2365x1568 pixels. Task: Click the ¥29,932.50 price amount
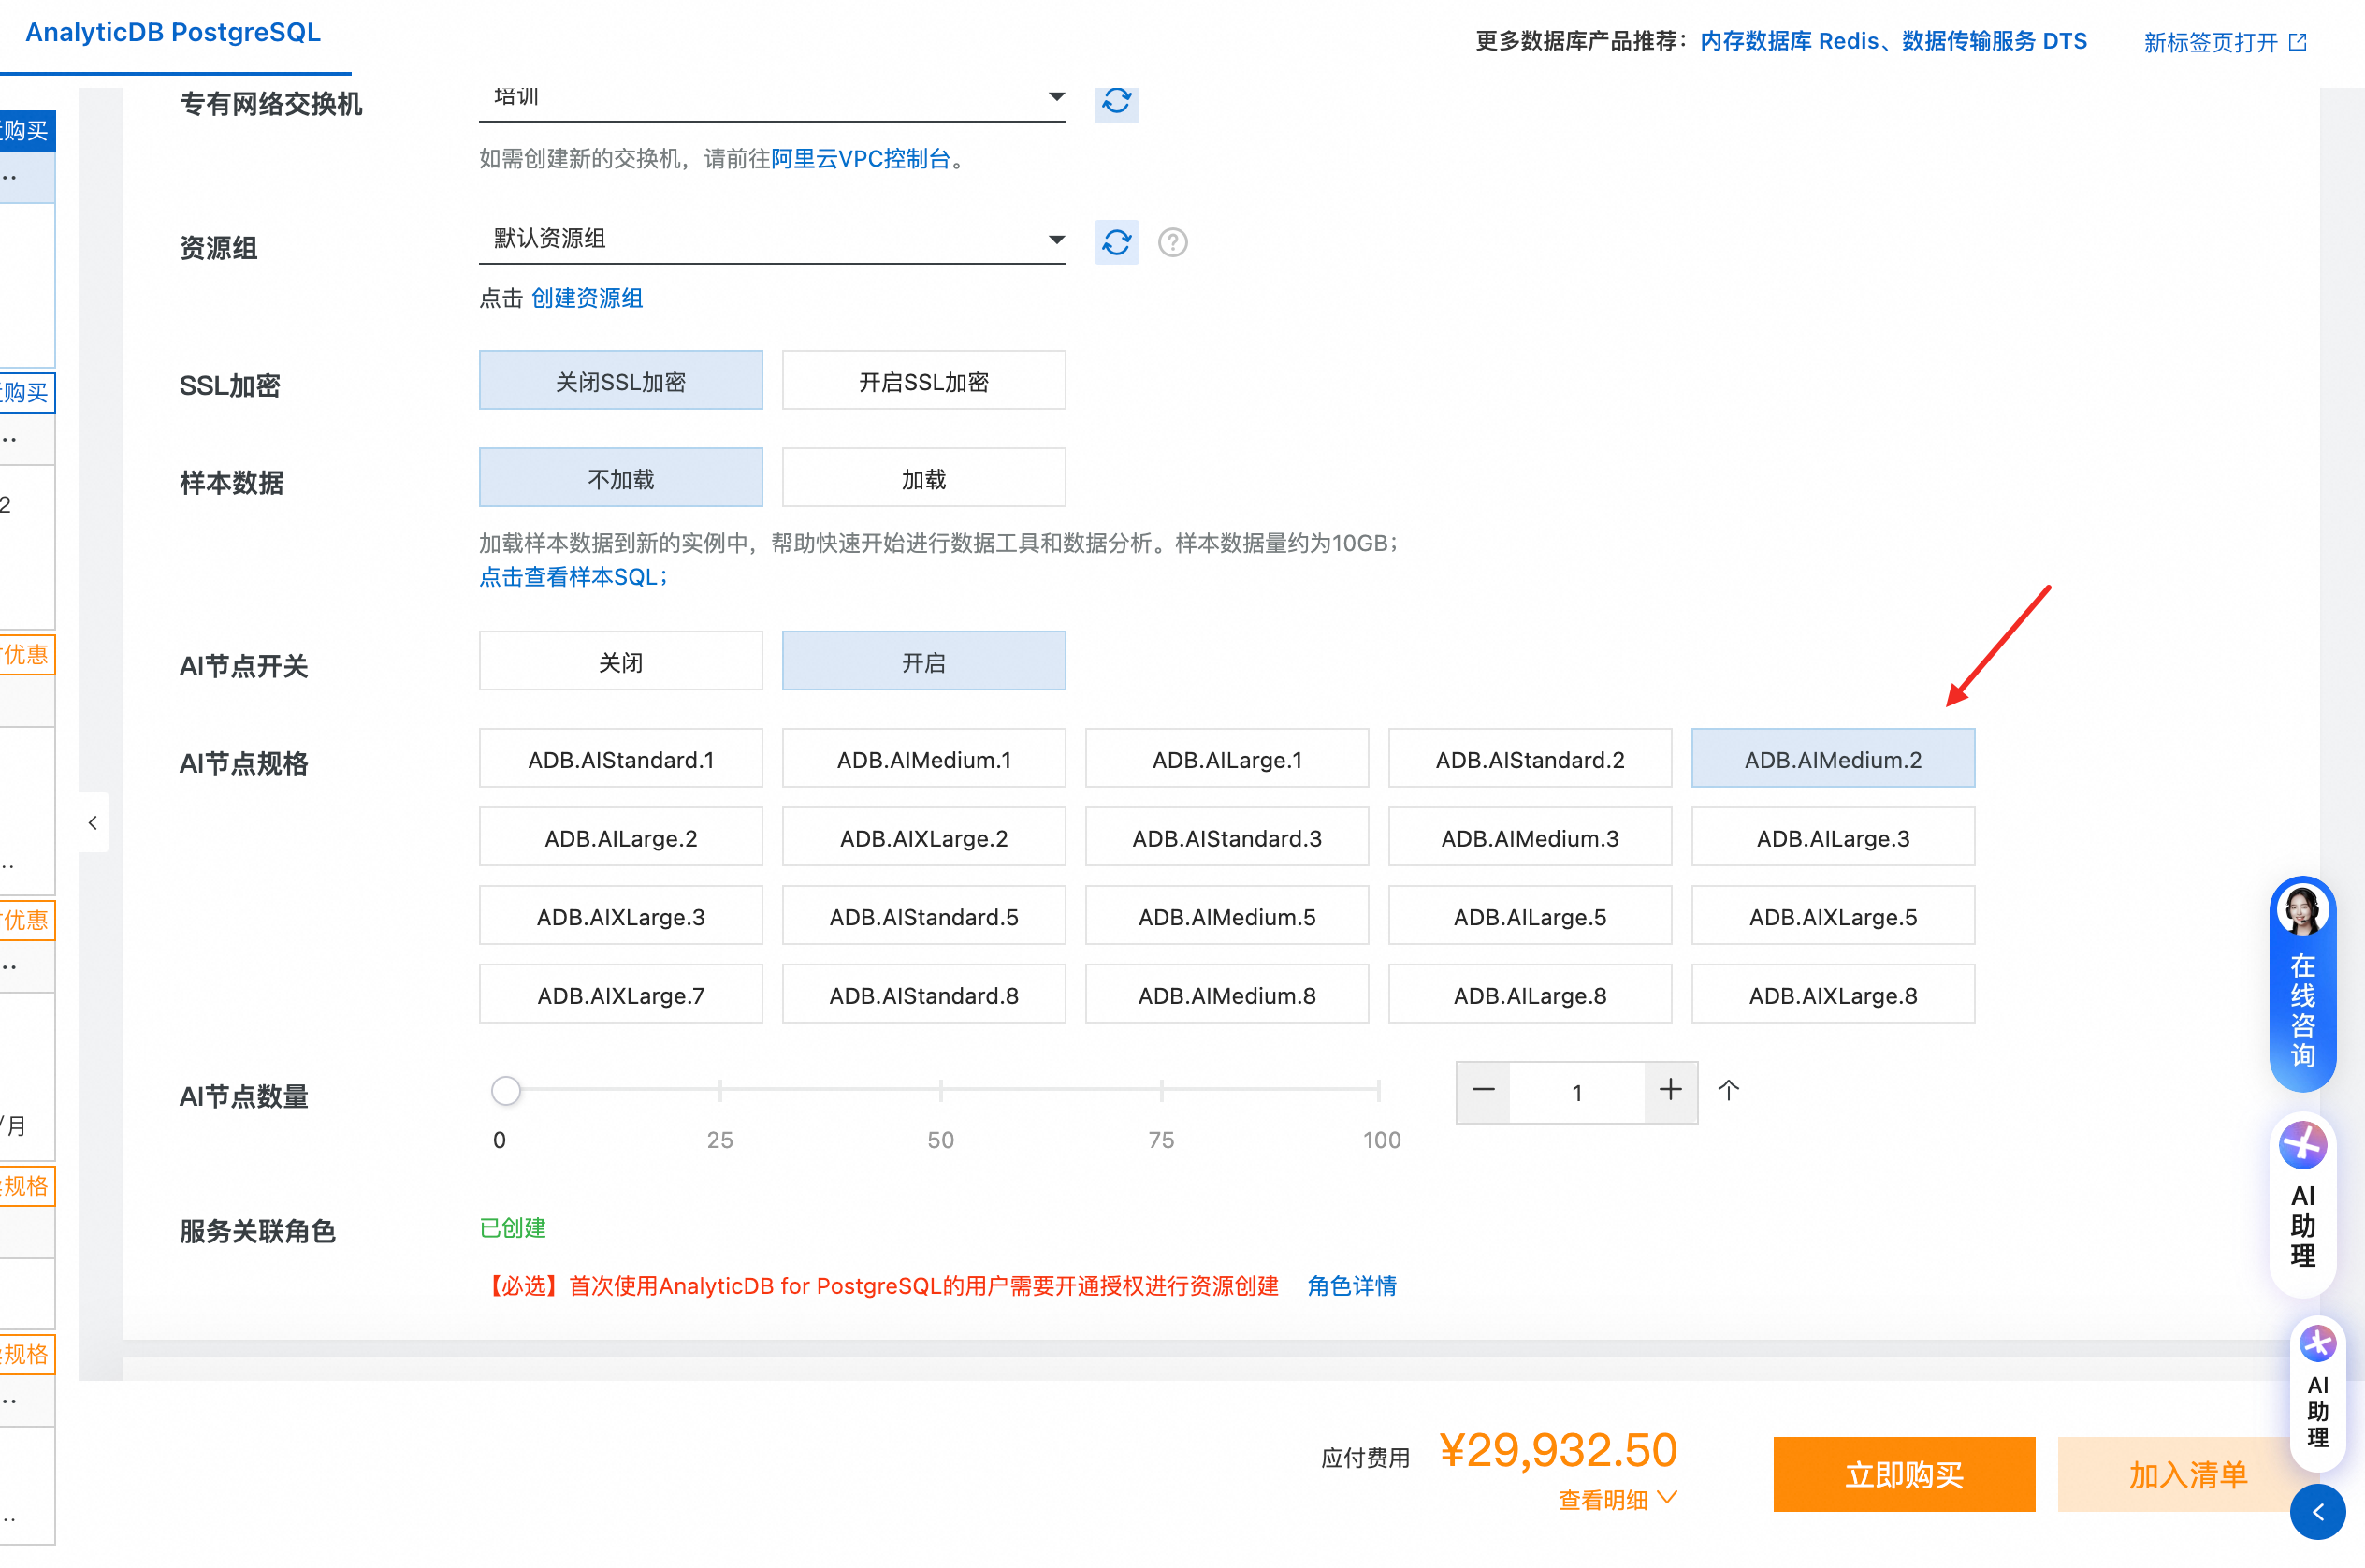1557,1450
